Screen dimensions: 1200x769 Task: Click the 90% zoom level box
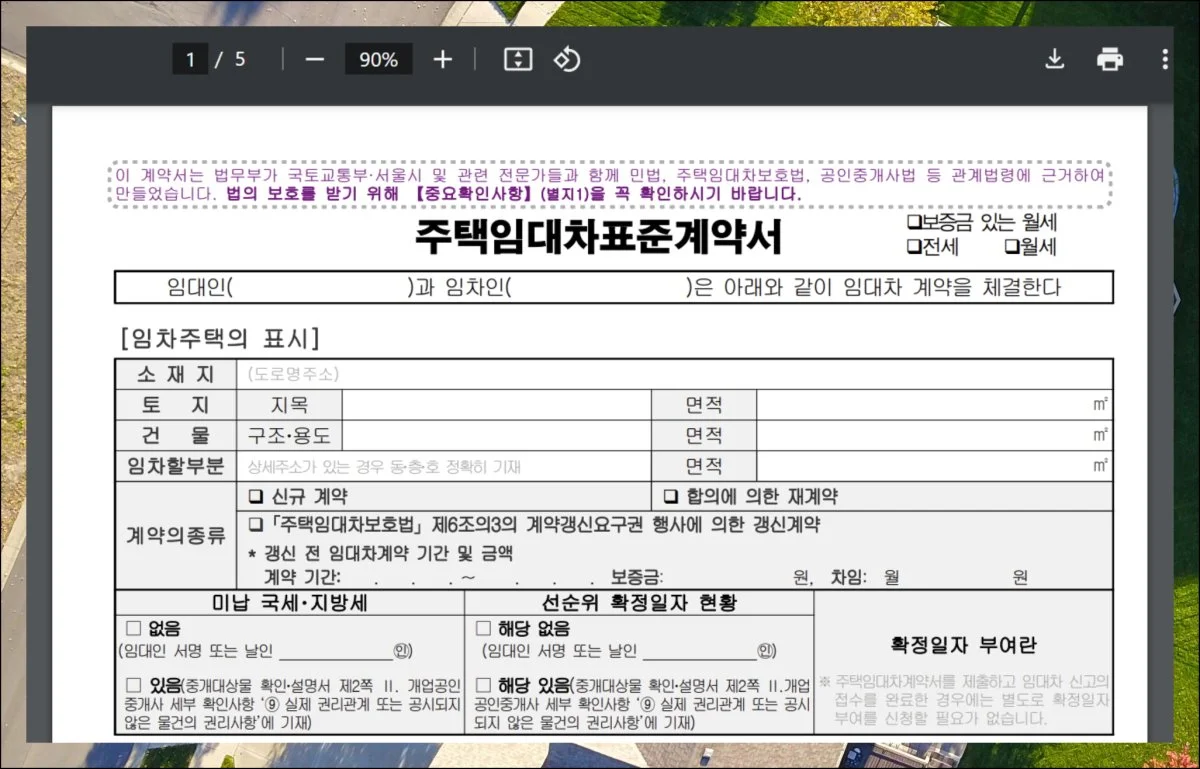[378, 60]
